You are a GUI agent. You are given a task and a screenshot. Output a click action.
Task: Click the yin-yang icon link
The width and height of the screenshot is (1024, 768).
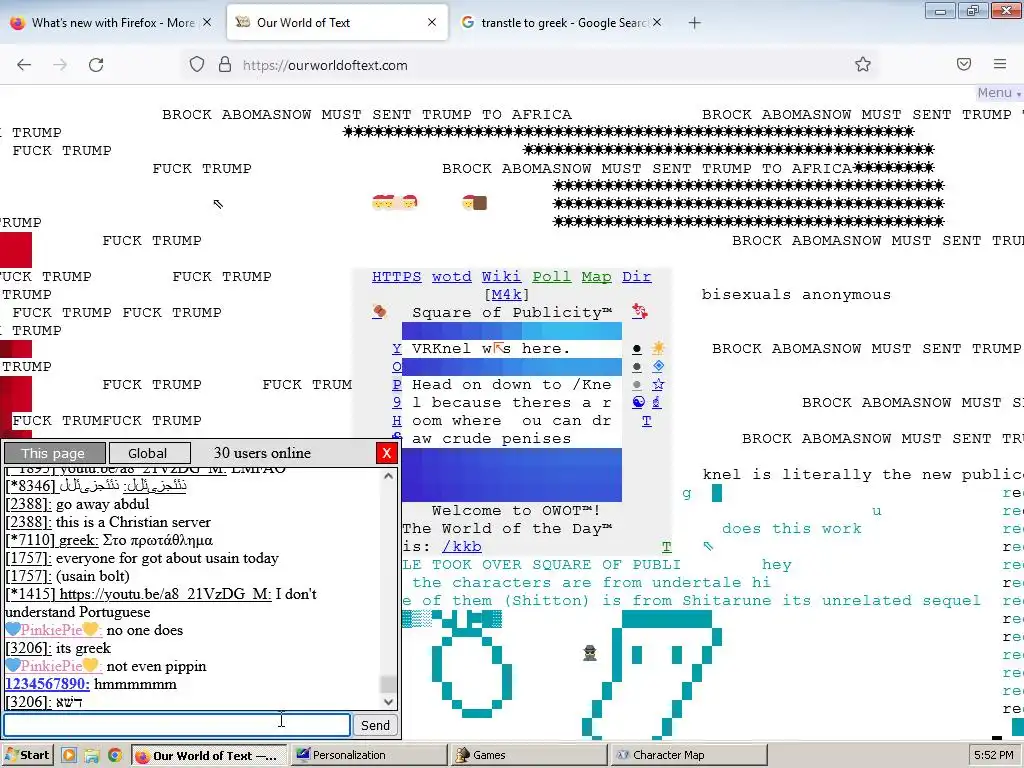coord(639,402)
